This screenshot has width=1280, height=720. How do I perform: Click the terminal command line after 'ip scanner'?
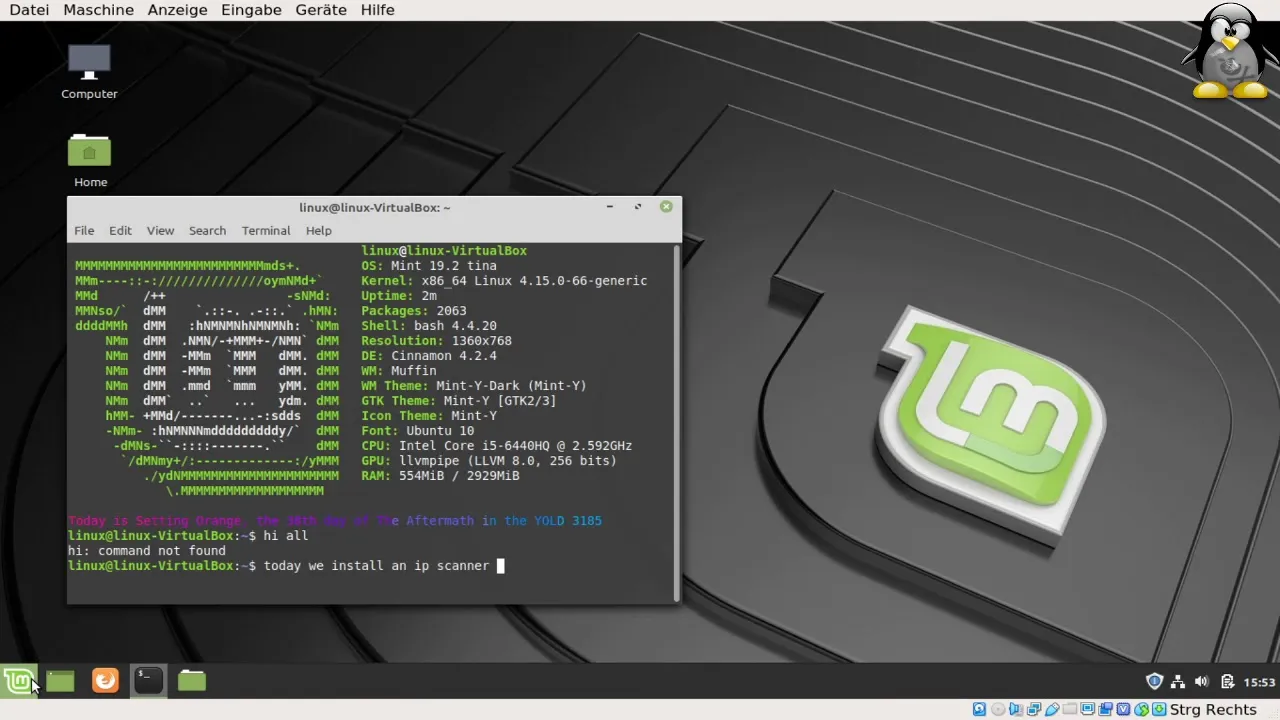(x=501, y=566)
